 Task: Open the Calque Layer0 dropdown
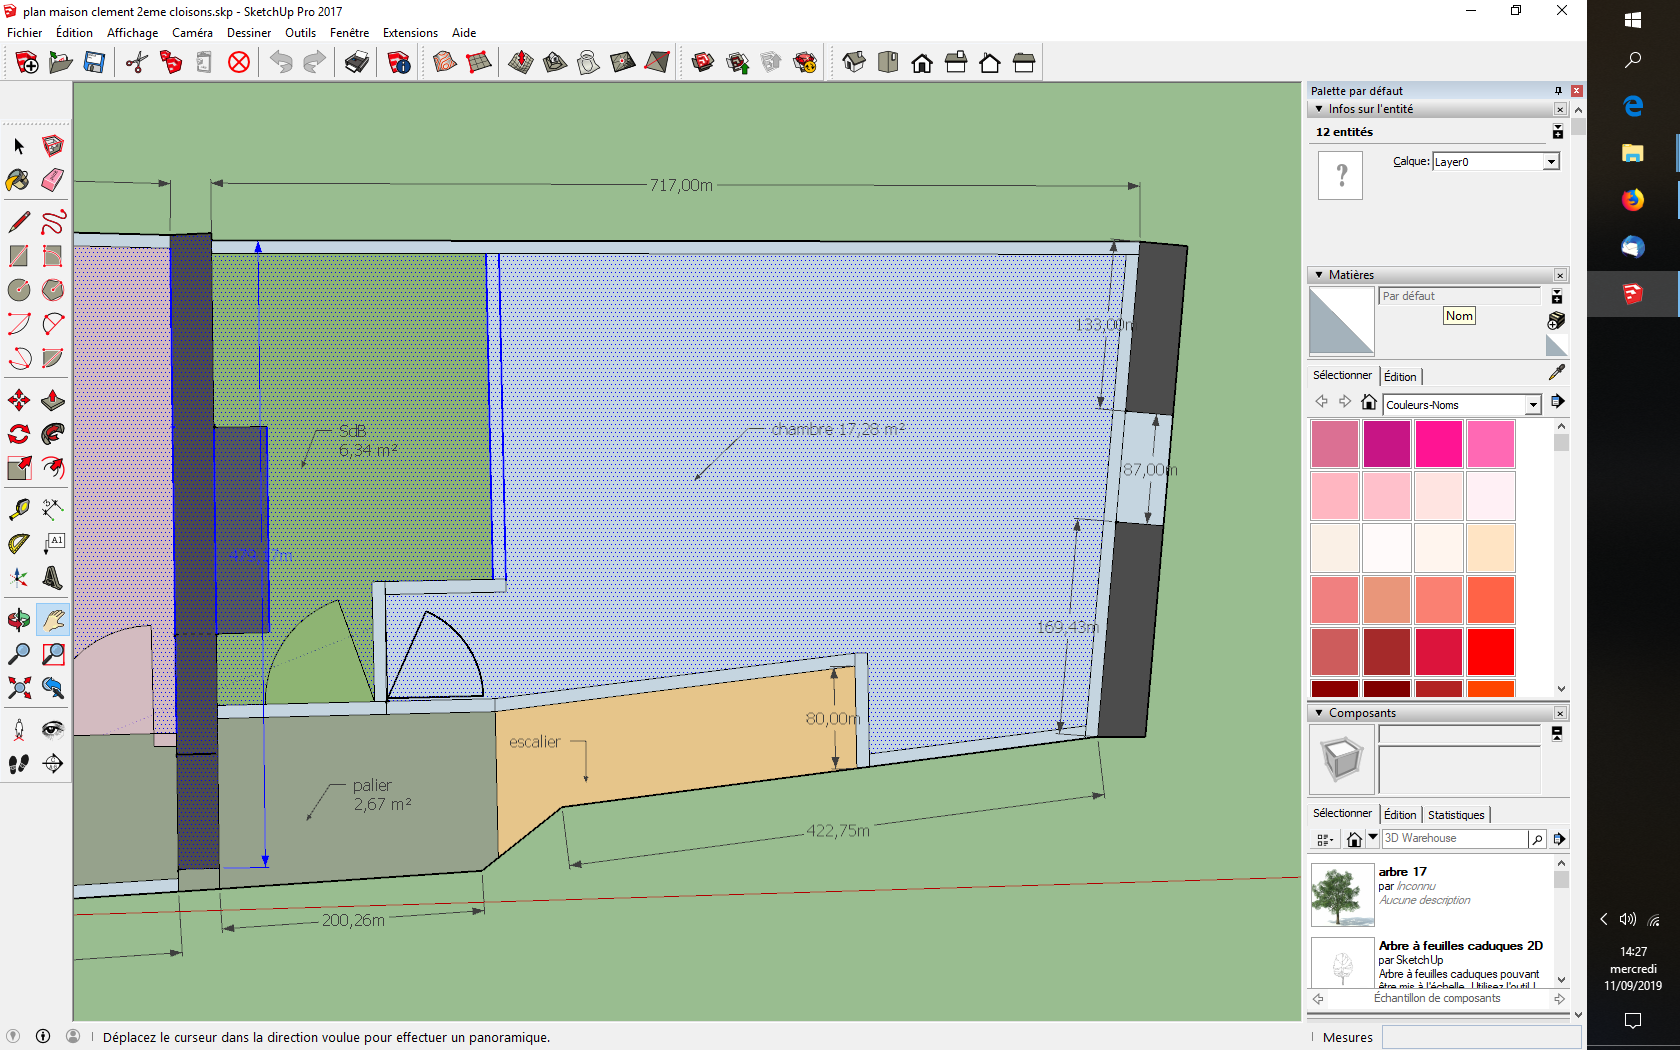tap(1551, 162)
